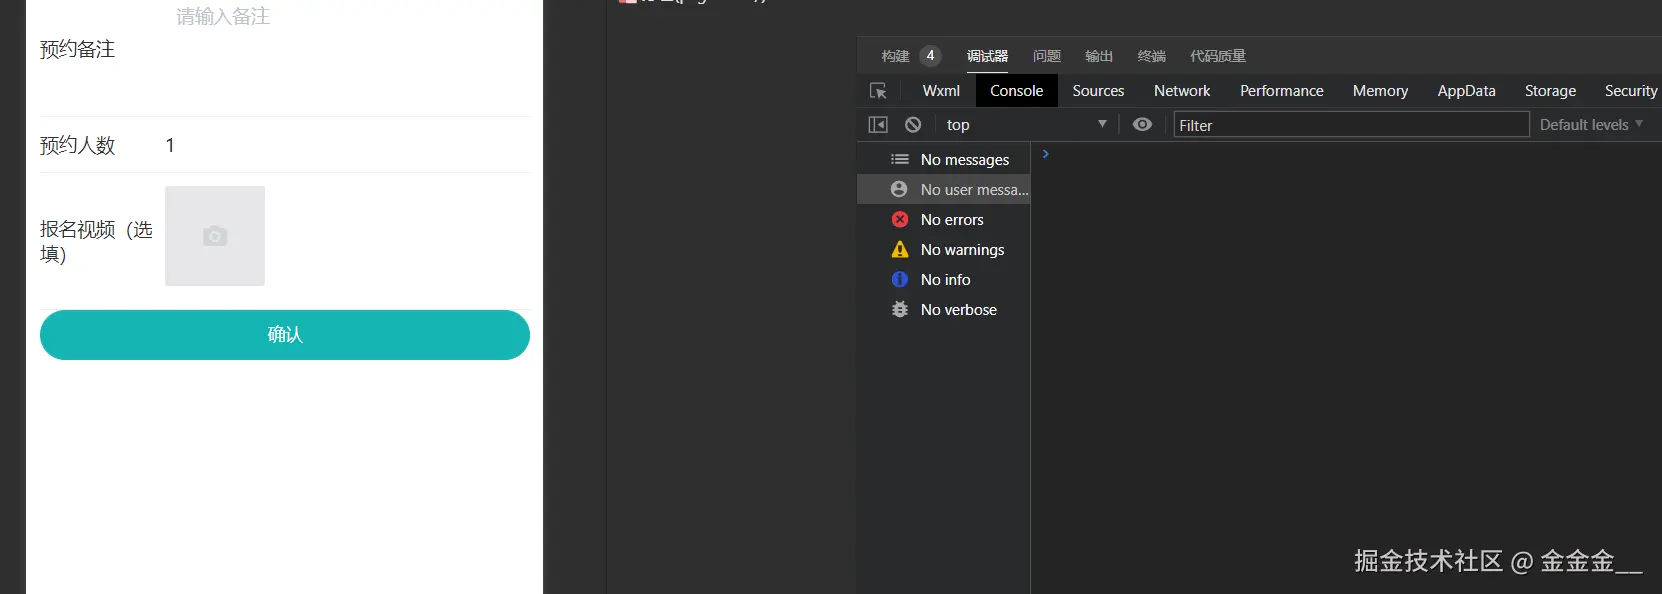This screenshot has height=594, width=1662.
Task: Click the No messages list icon
Action: pyautogui.click(x=900, y=159)
